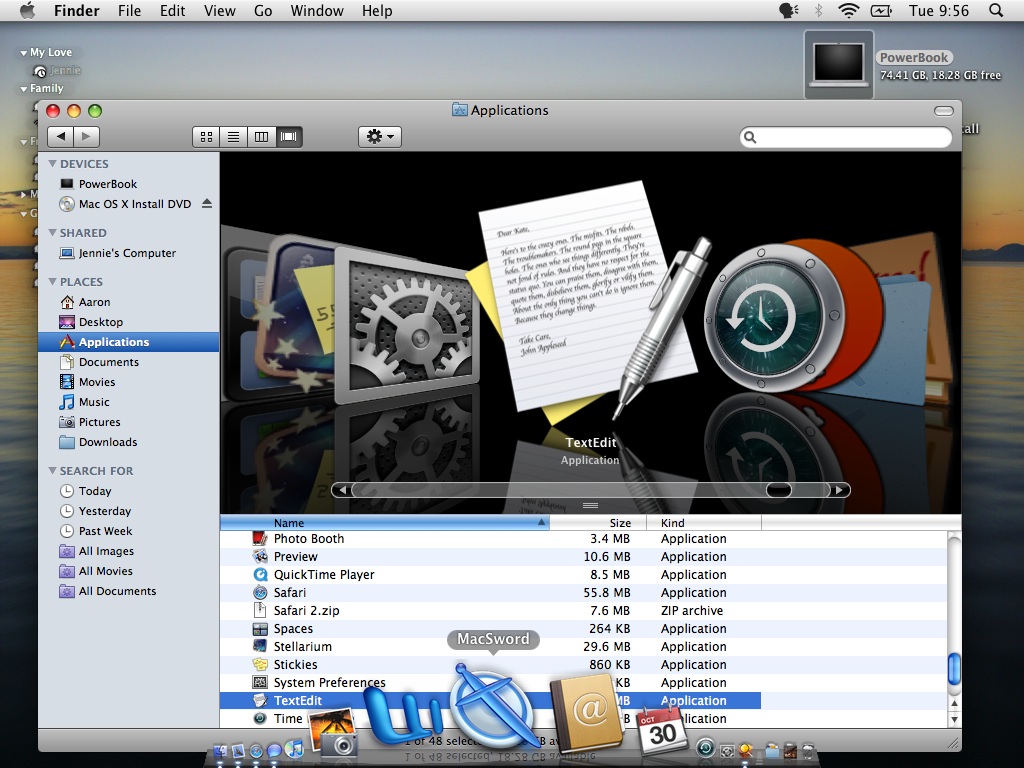Click the Wi-Fi status icon in the menu bar
The image size is (1024, 768).
point(849,11)
